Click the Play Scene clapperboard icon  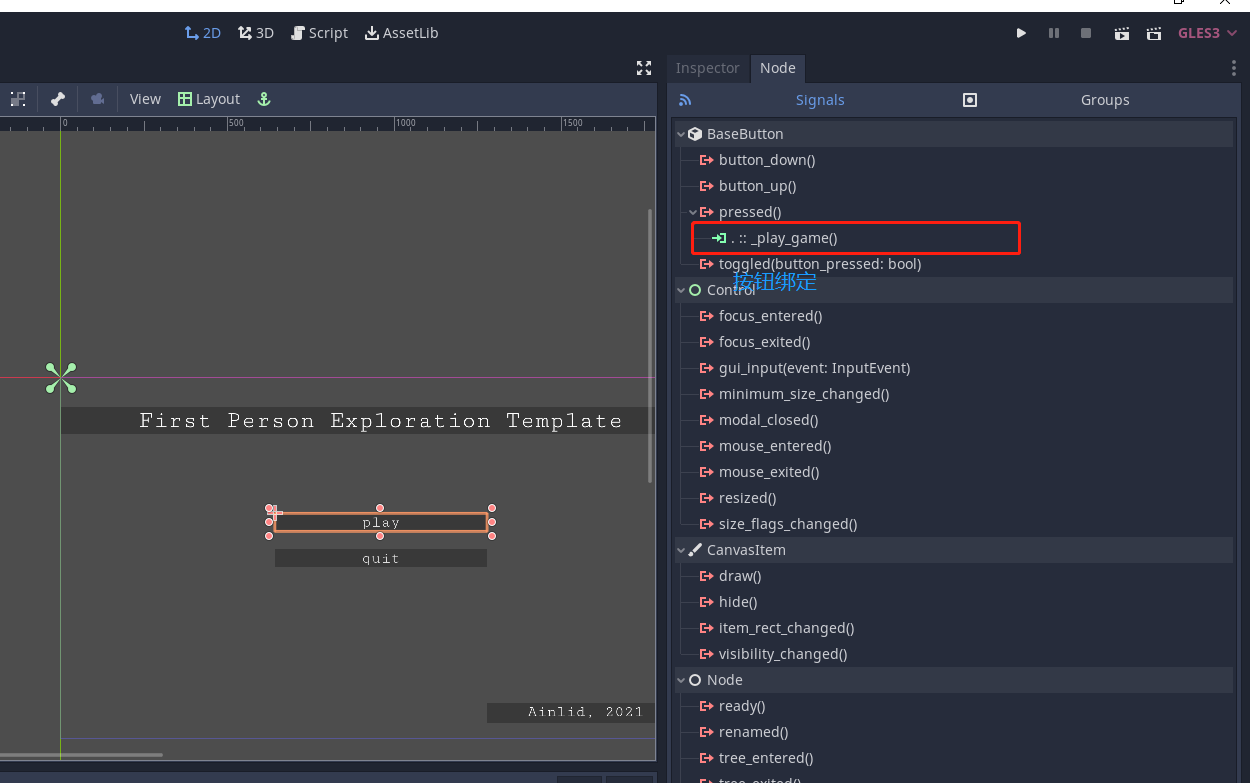(x=1122, y=33)
